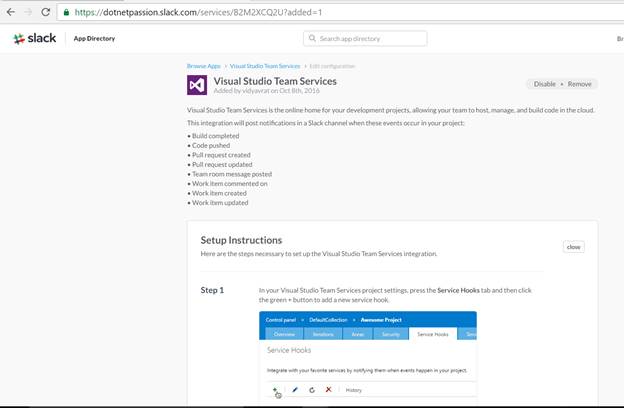Click 'Added by vidyavrat' subtitle text

[266, 91]
